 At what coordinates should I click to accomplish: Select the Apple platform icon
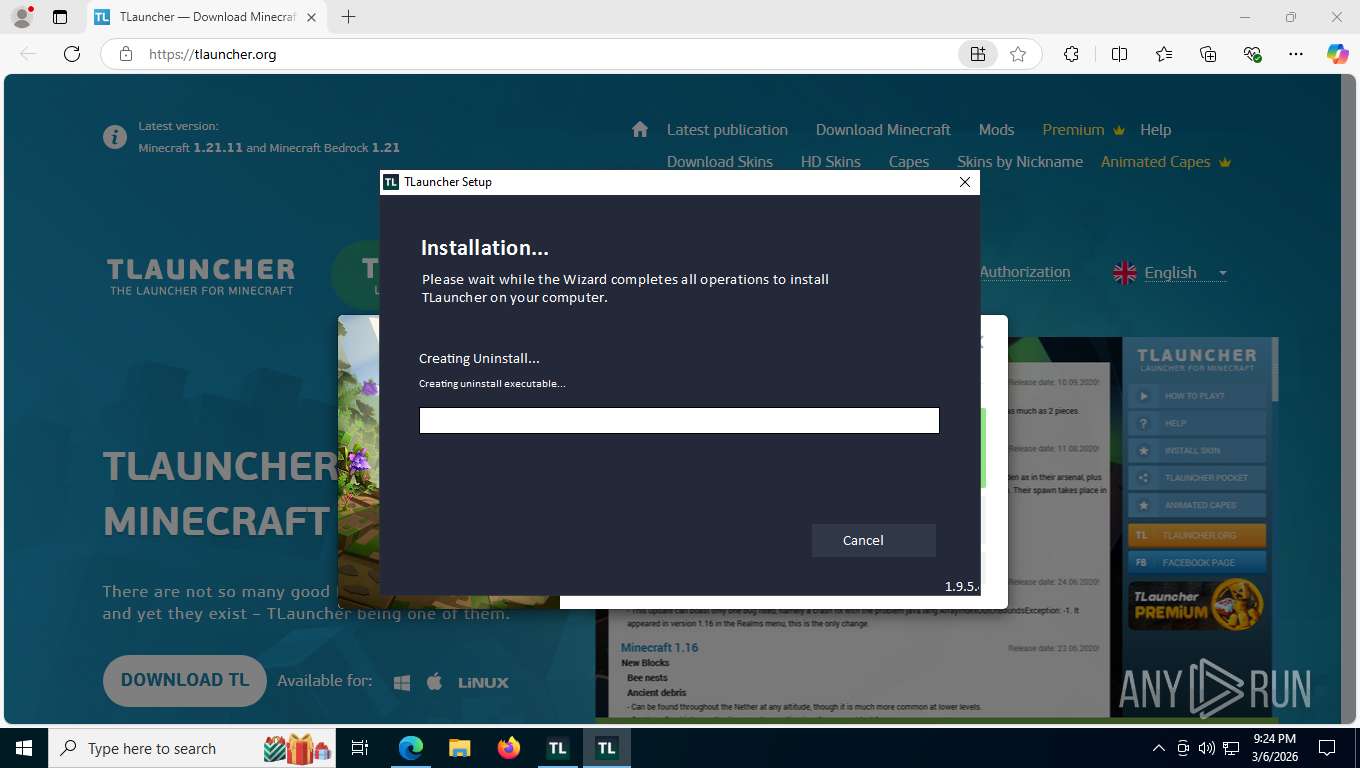click(x=434, y=682)
